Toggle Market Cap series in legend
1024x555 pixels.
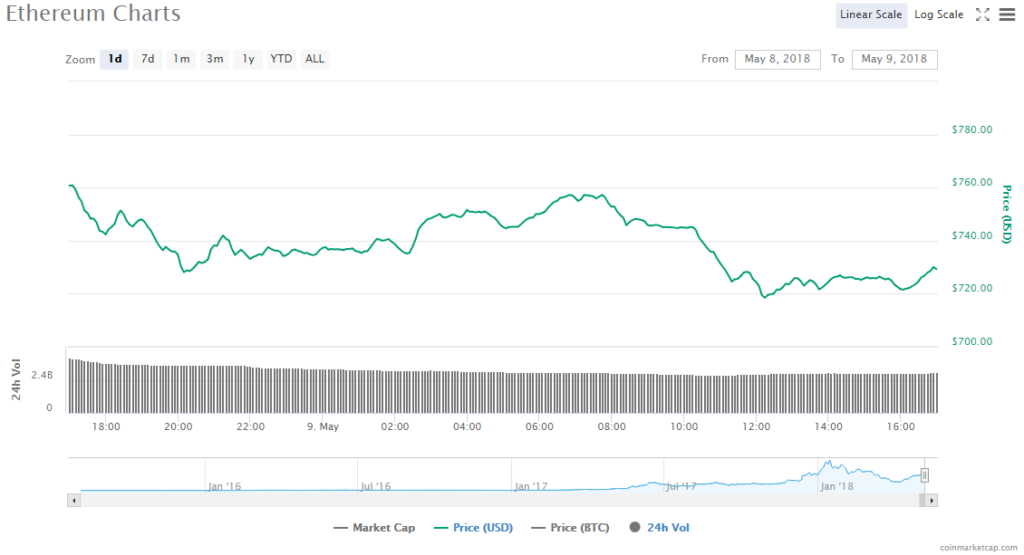click(x=374, y=527)
